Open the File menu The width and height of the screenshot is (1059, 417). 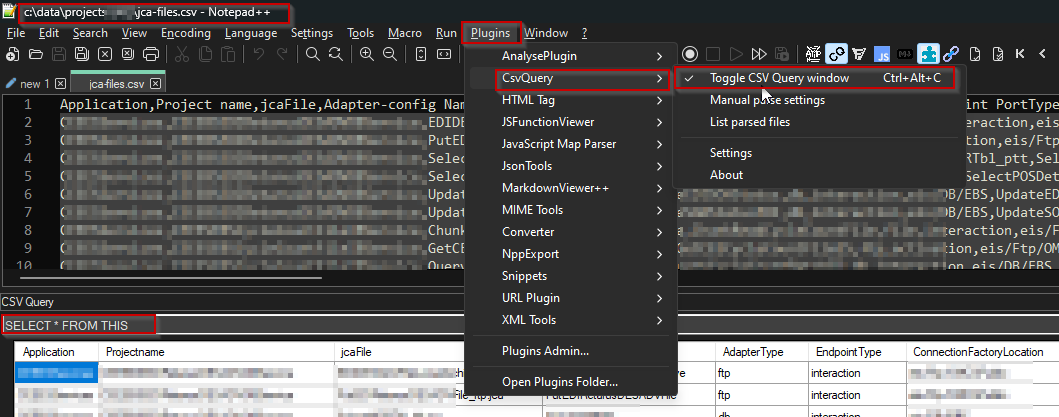[16, 33]
